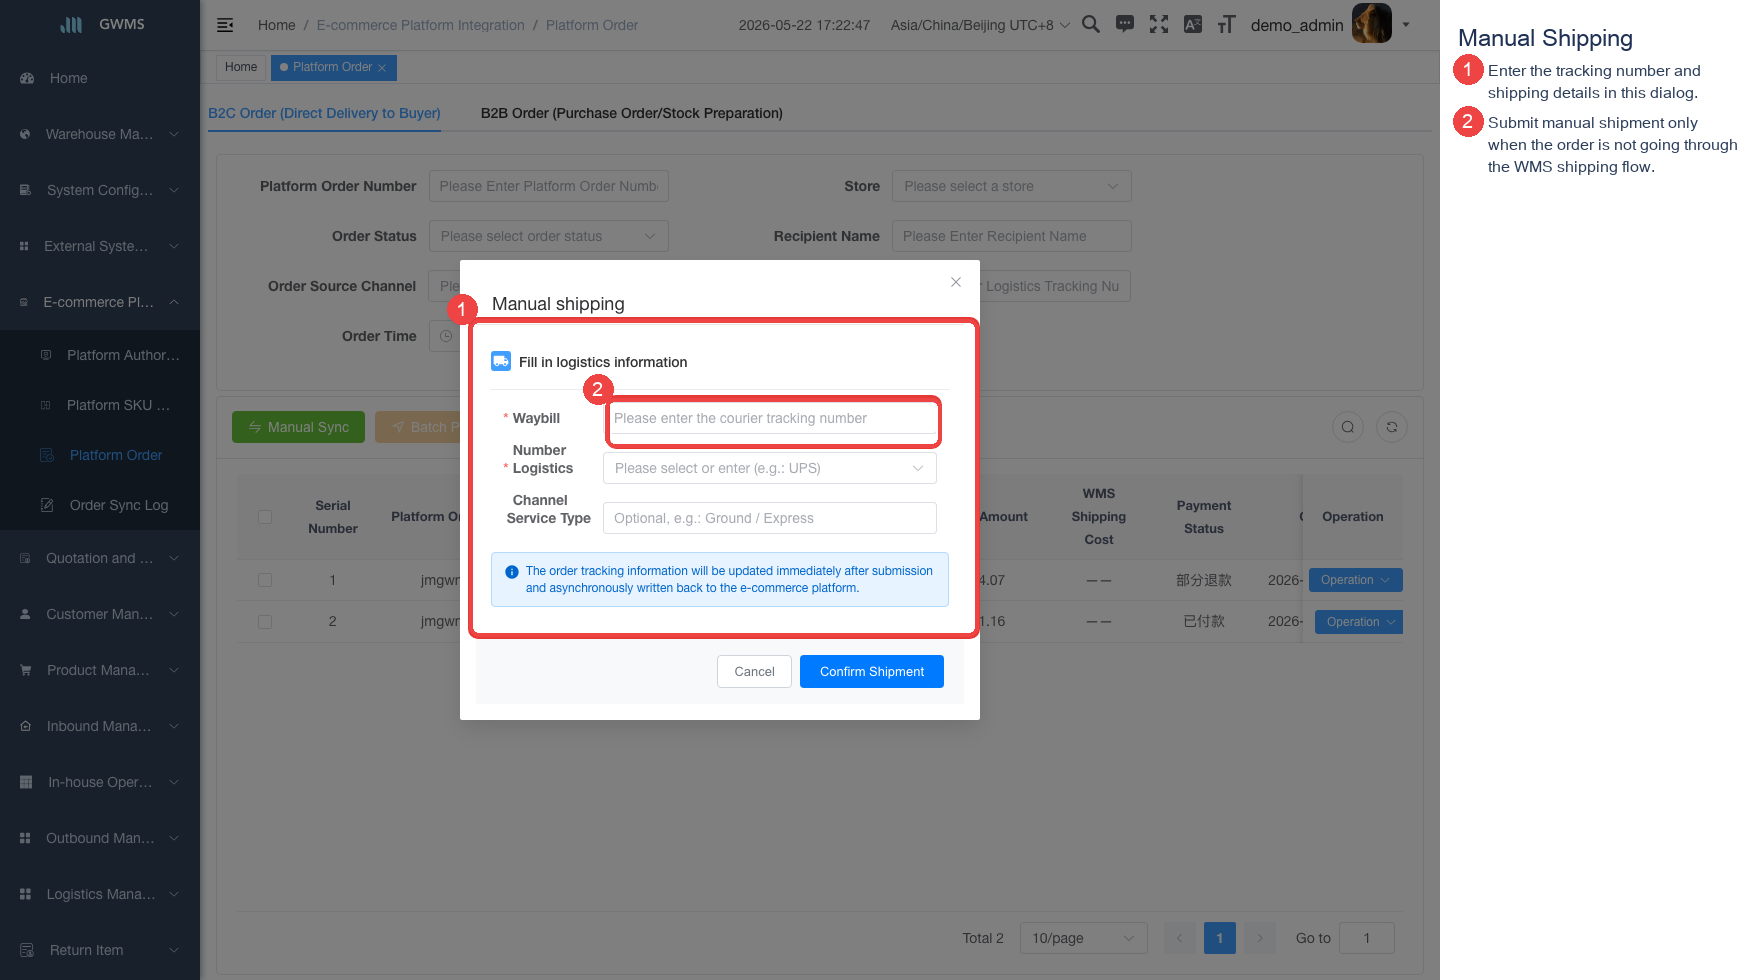Open language translation icon in header
The image size is (1760, 980).
coord(1193,24)
